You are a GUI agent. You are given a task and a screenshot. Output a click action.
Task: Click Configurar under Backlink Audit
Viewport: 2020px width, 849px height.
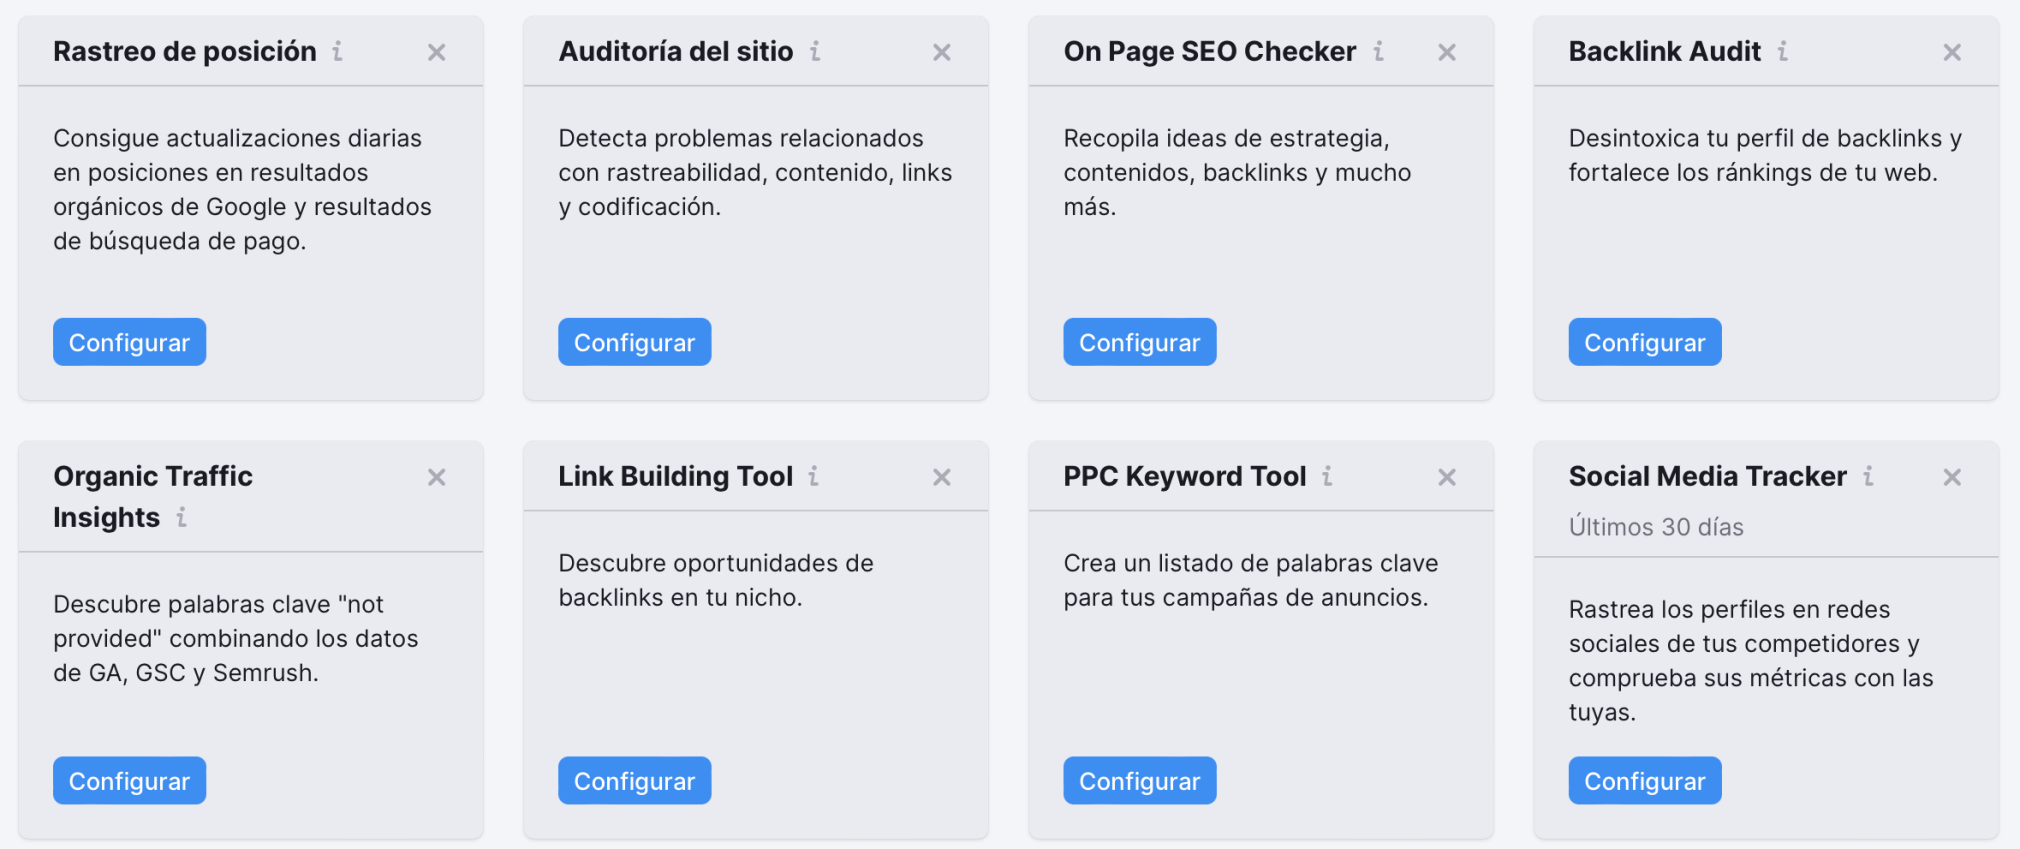coord(1644,342)
